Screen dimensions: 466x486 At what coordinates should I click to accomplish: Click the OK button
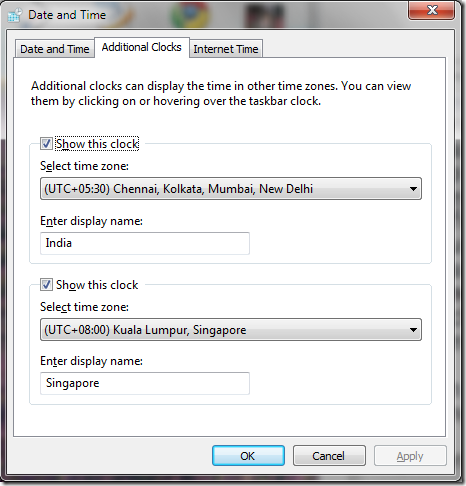pos(248,456)
